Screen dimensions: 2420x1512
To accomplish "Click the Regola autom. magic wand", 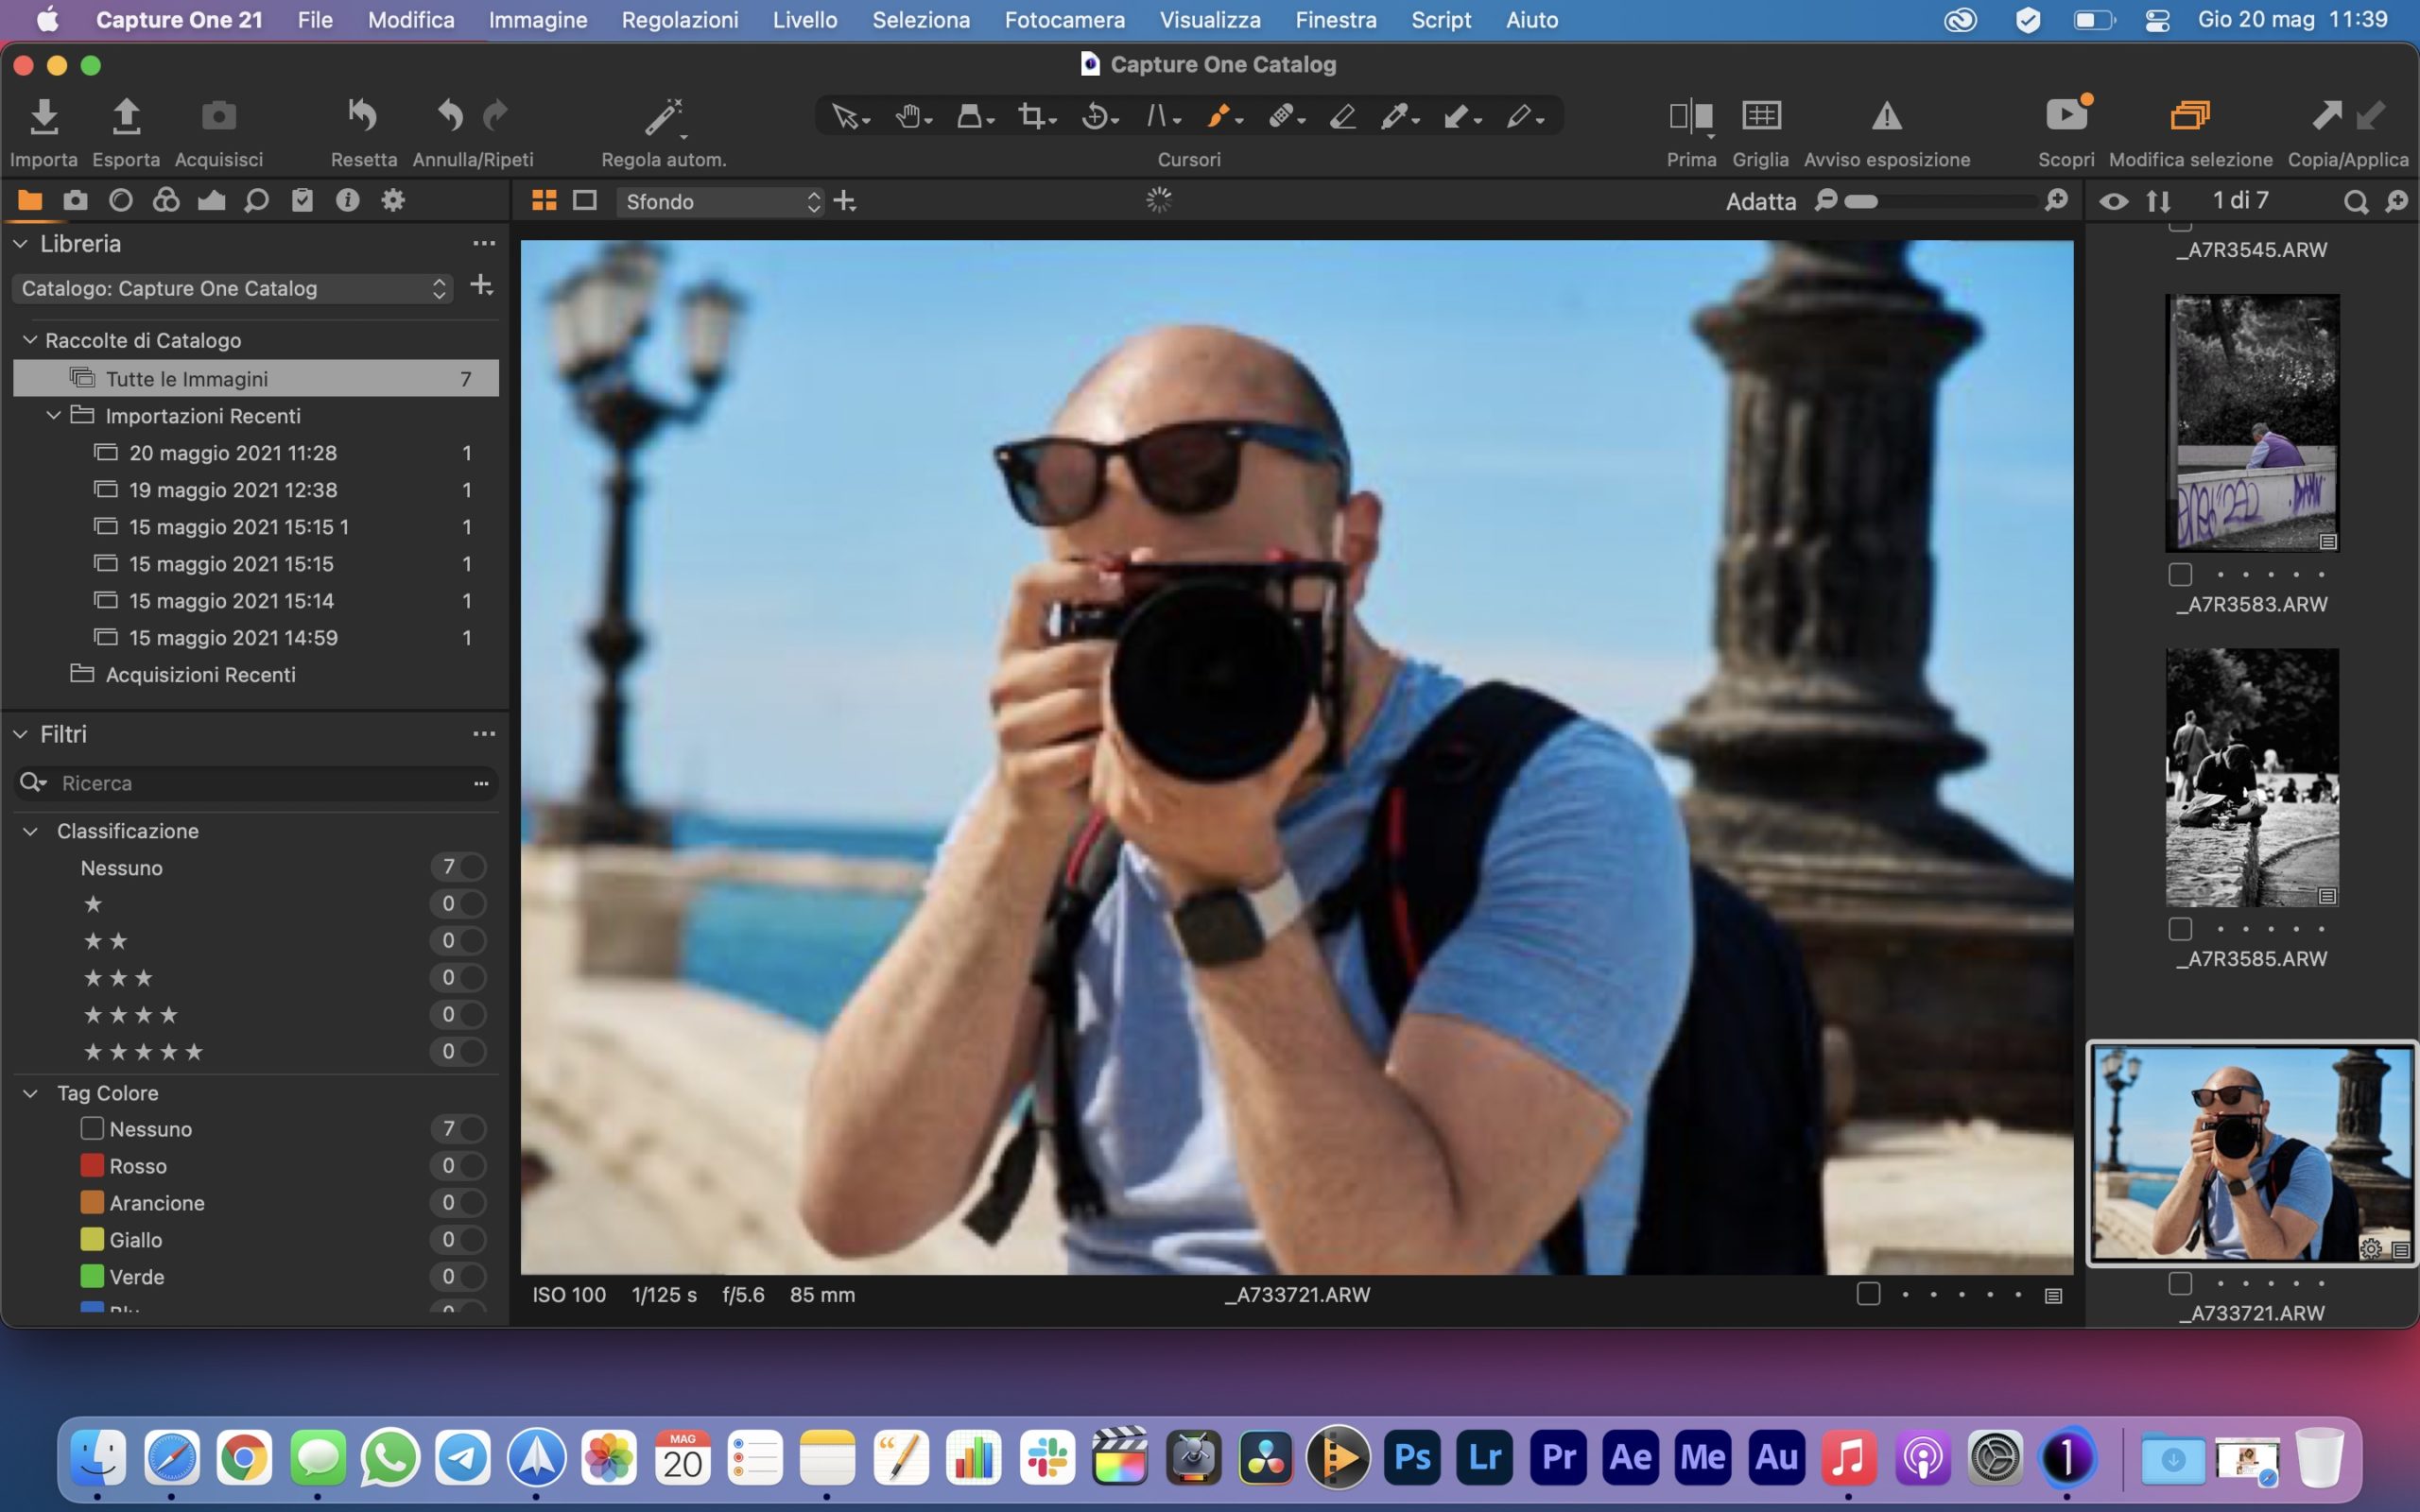I will point(664,117).
